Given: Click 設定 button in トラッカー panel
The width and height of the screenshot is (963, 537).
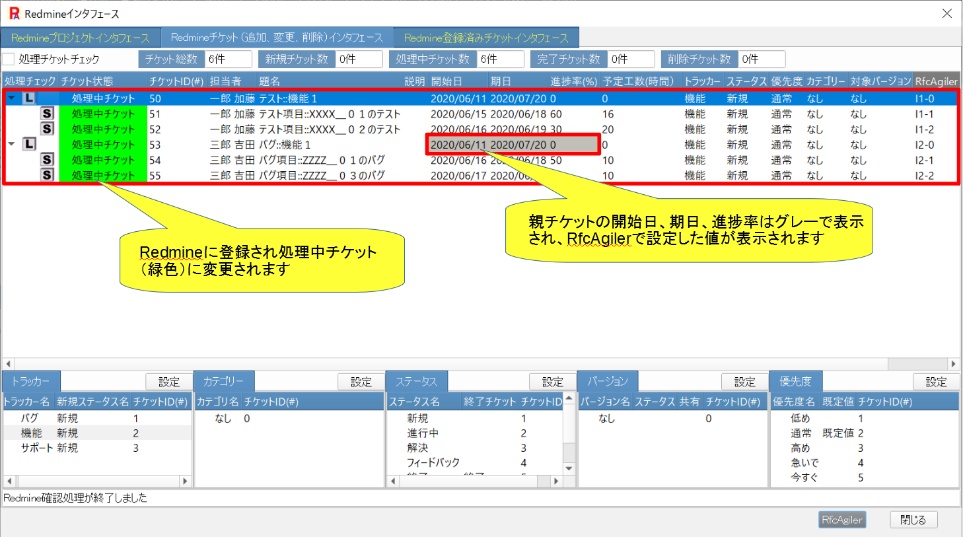Looking at the screenshot, I should pyautogui.click(x=169, y=382).
